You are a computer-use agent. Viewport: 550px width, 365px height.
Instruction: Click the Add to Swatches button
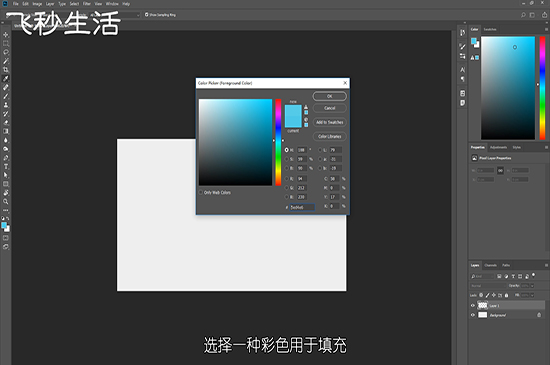pyautogui.click(x=329, y=122)
